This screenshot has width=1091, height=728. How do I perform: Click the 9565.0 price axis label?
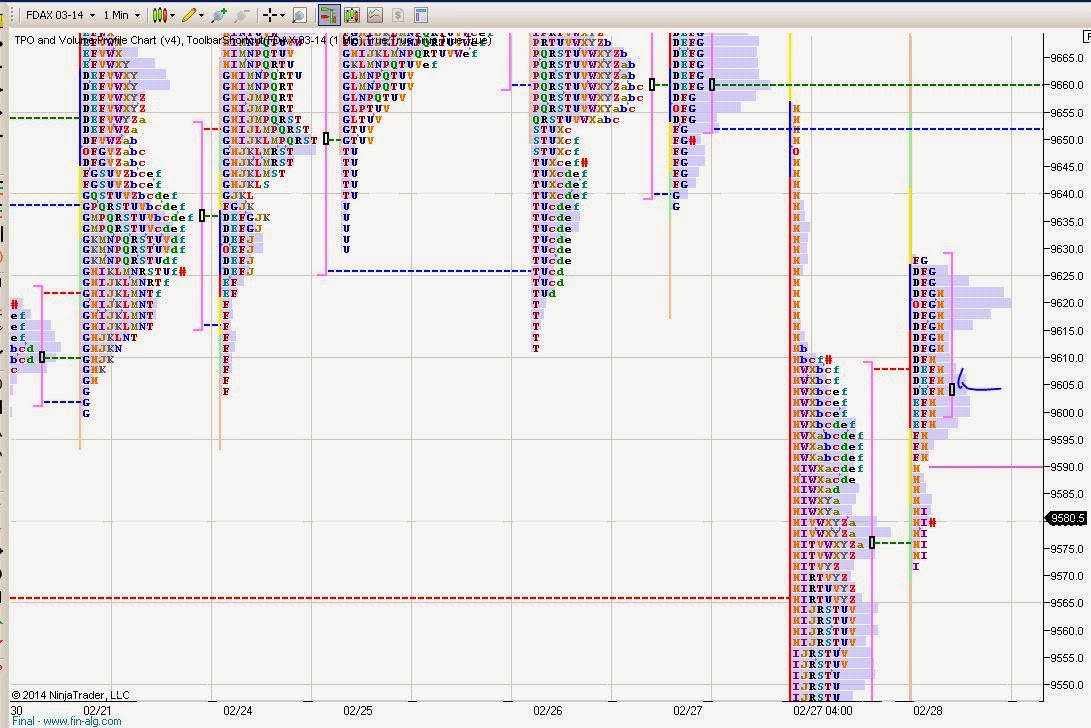pyautogui.click(x=1067, y=603)
